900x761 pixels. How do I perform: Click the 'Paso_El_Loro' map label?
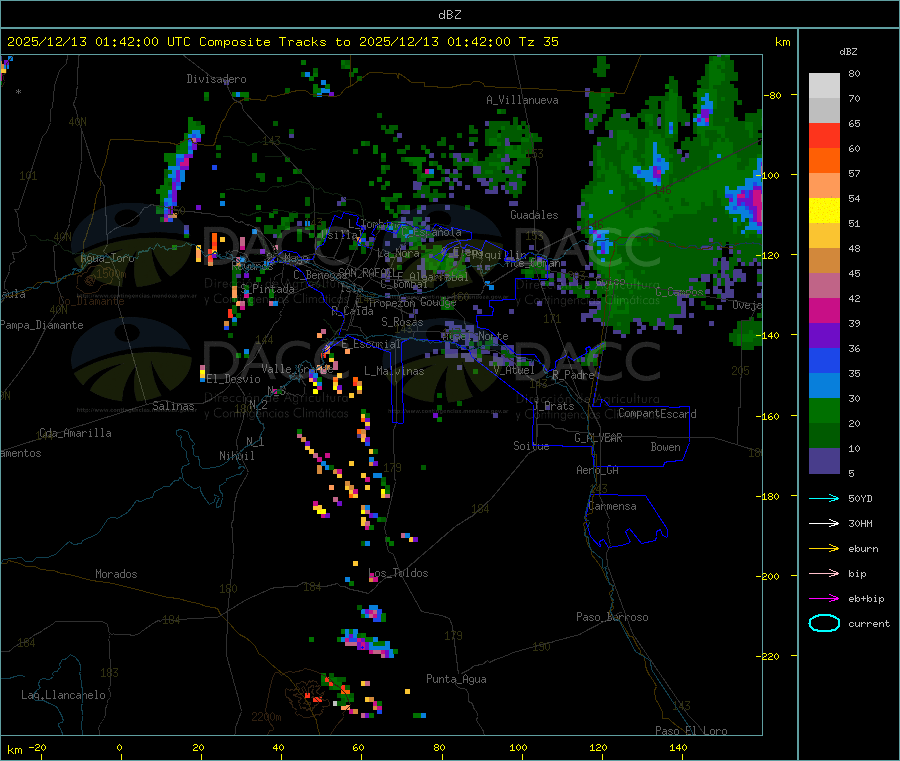[691, 731]
